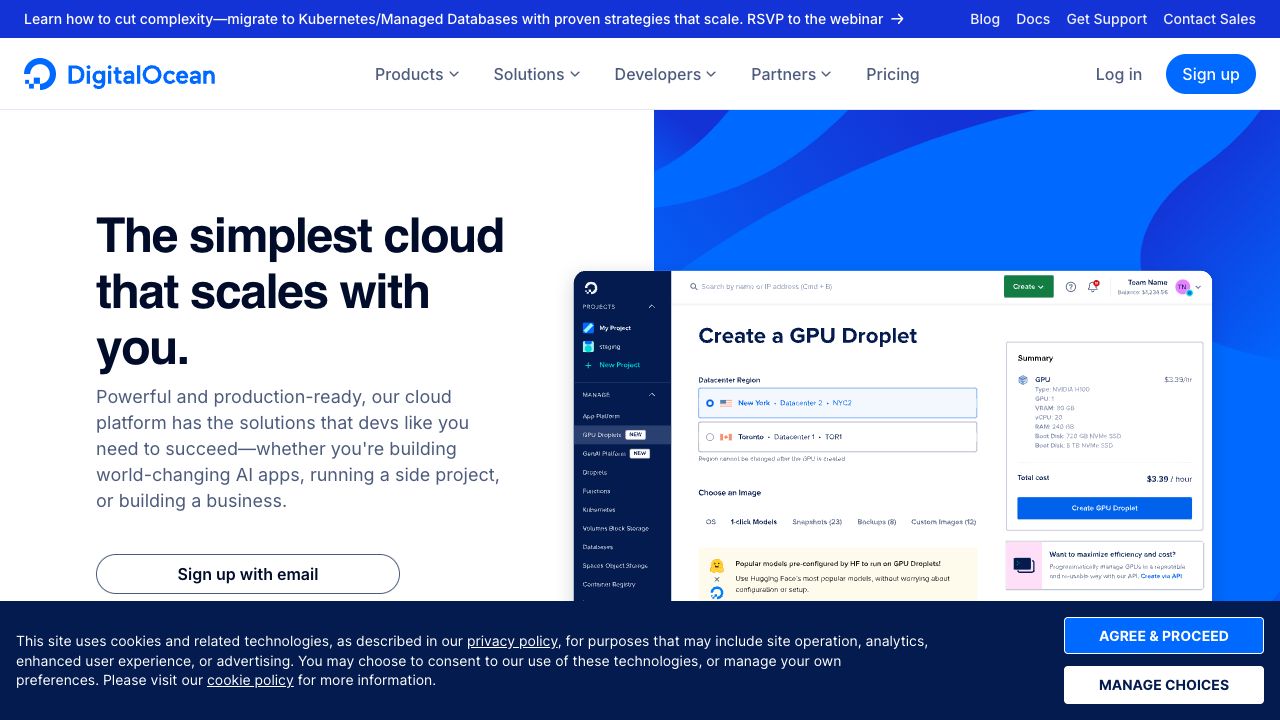The height and width of the screenshot is (720, 1280).
Task: Open the green Create dropdown button
Action: tap(1028, 287)
